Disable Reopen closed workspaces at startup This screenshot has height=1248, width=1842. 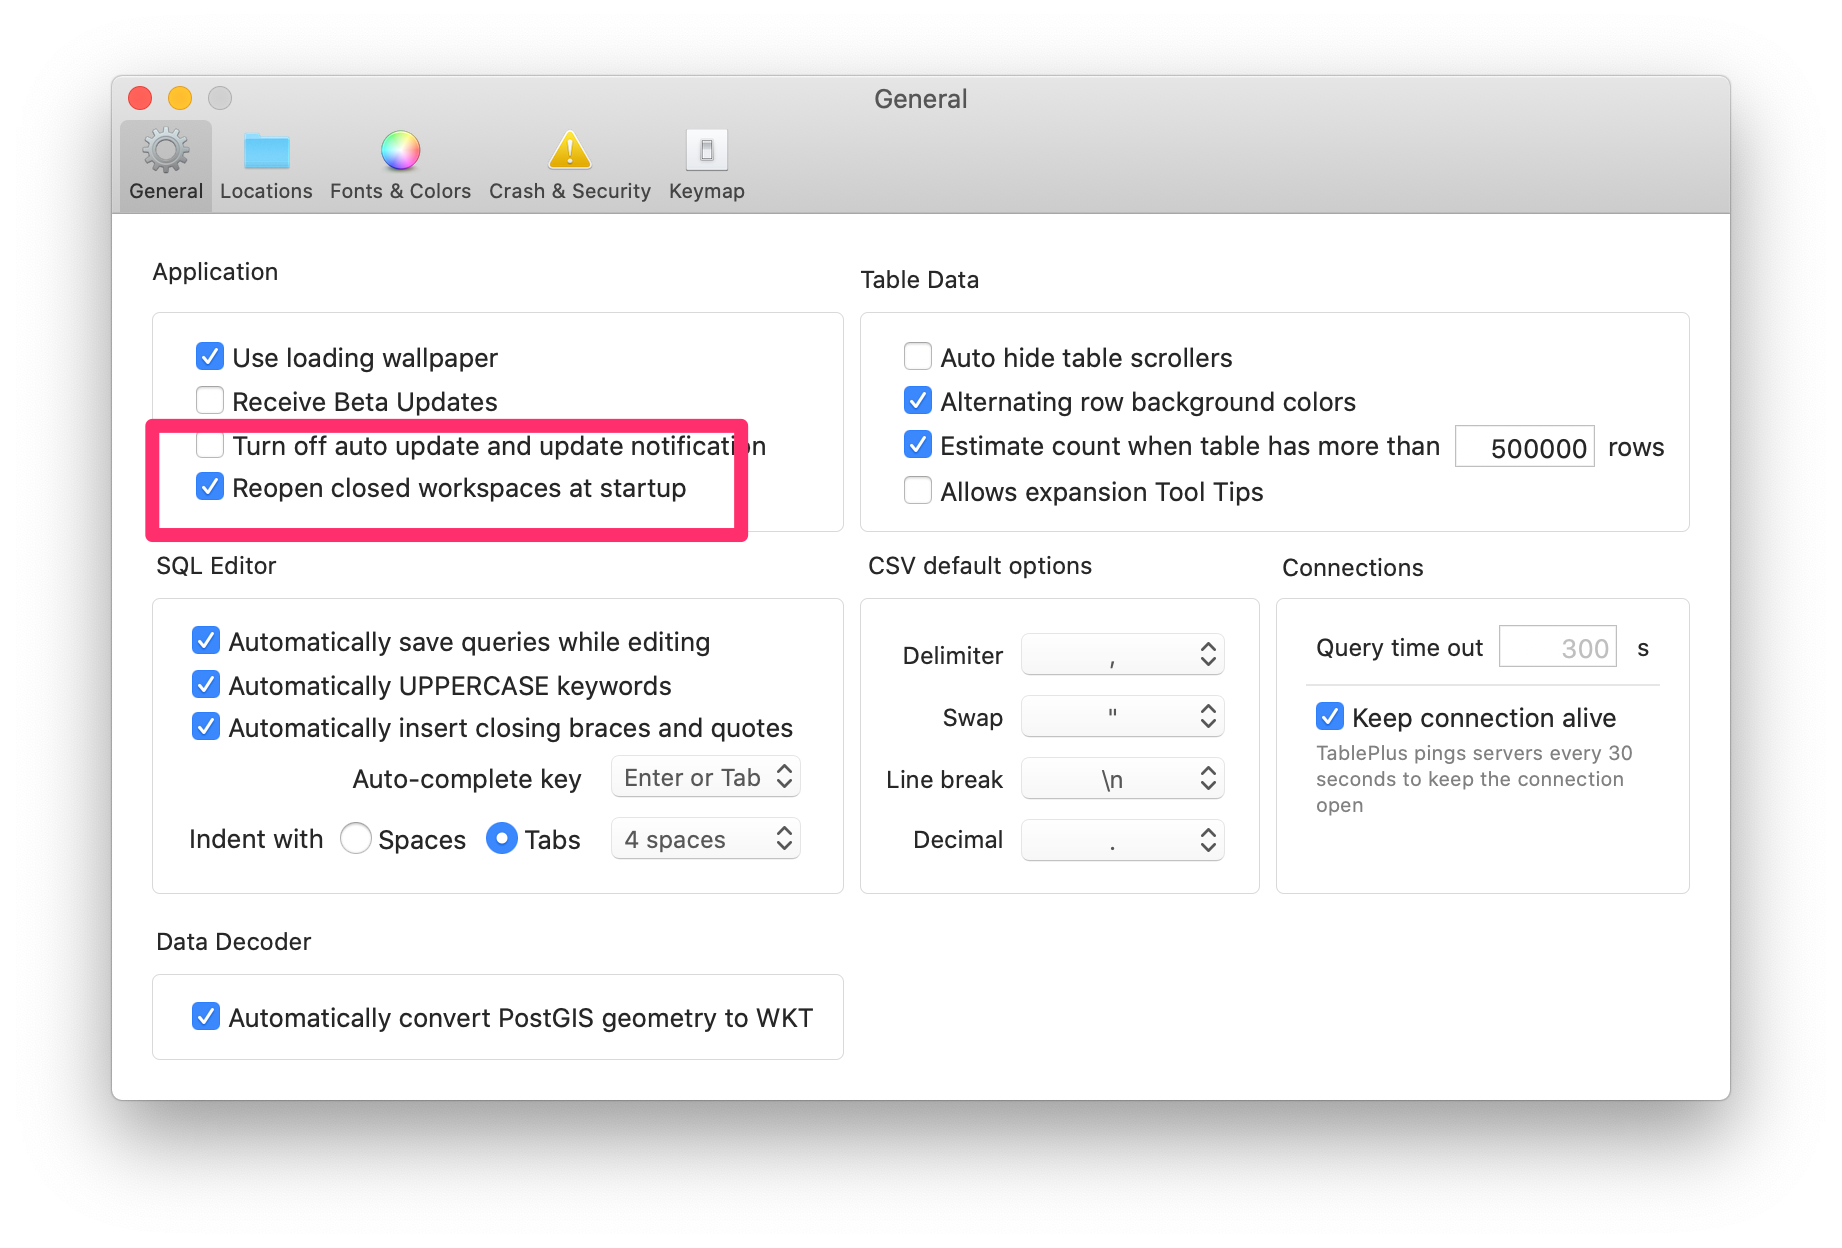point(210,487)
